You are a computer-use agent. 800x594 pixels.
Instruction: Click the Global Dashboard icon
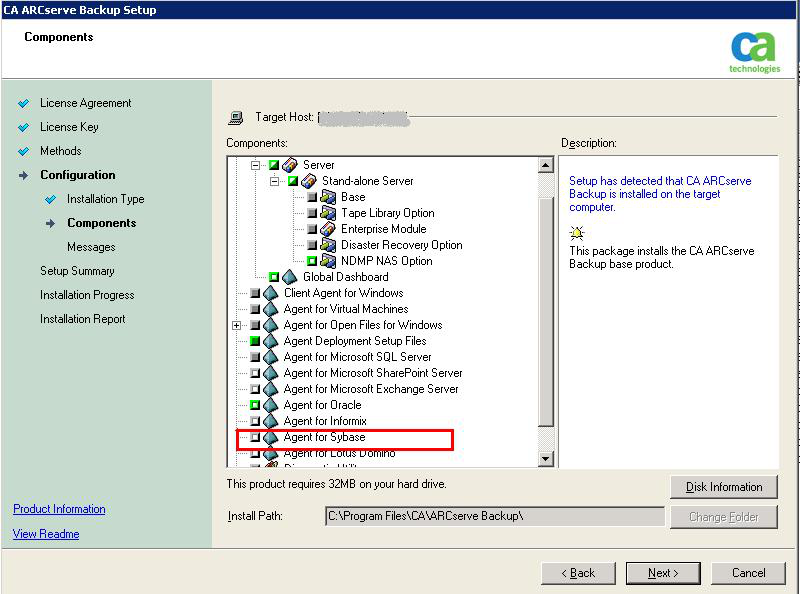[289, 277]
